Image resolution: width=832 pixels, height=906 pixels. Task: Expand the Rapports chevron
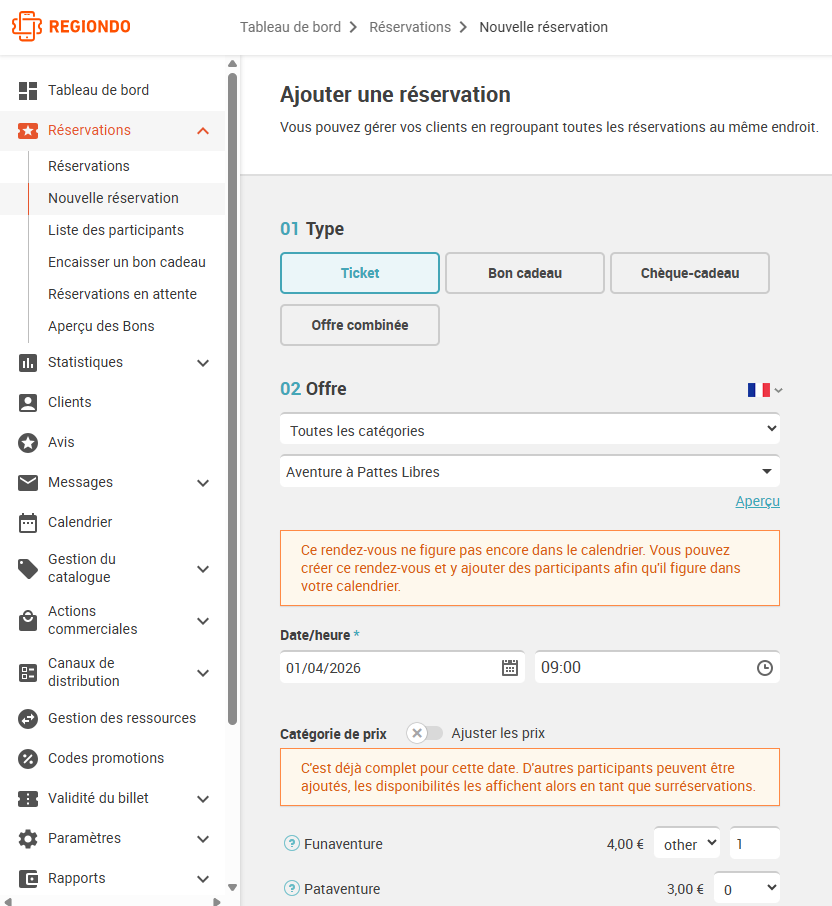pyautogui.click(x=203, y=879)
